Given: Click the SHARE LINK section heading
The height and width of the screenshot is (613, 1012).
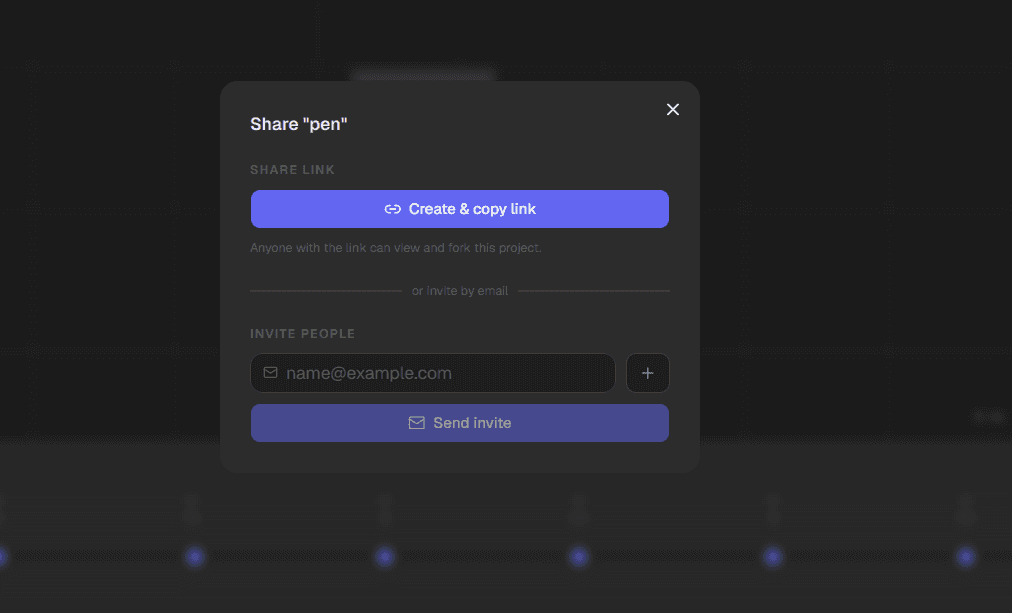Looking at the screenshot, I should click(x=292, y=169).
